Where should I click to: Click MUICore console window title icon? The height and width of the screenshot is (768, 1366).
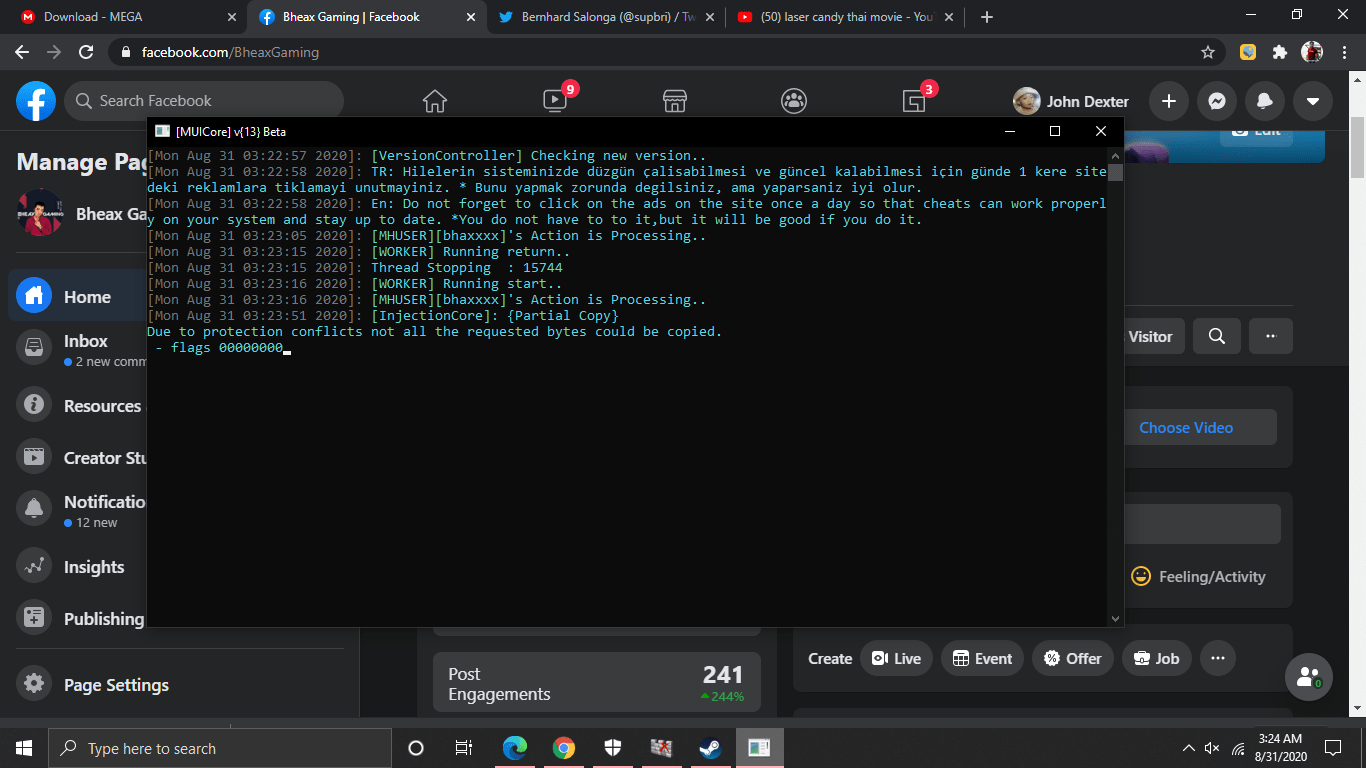pos(162,131)
